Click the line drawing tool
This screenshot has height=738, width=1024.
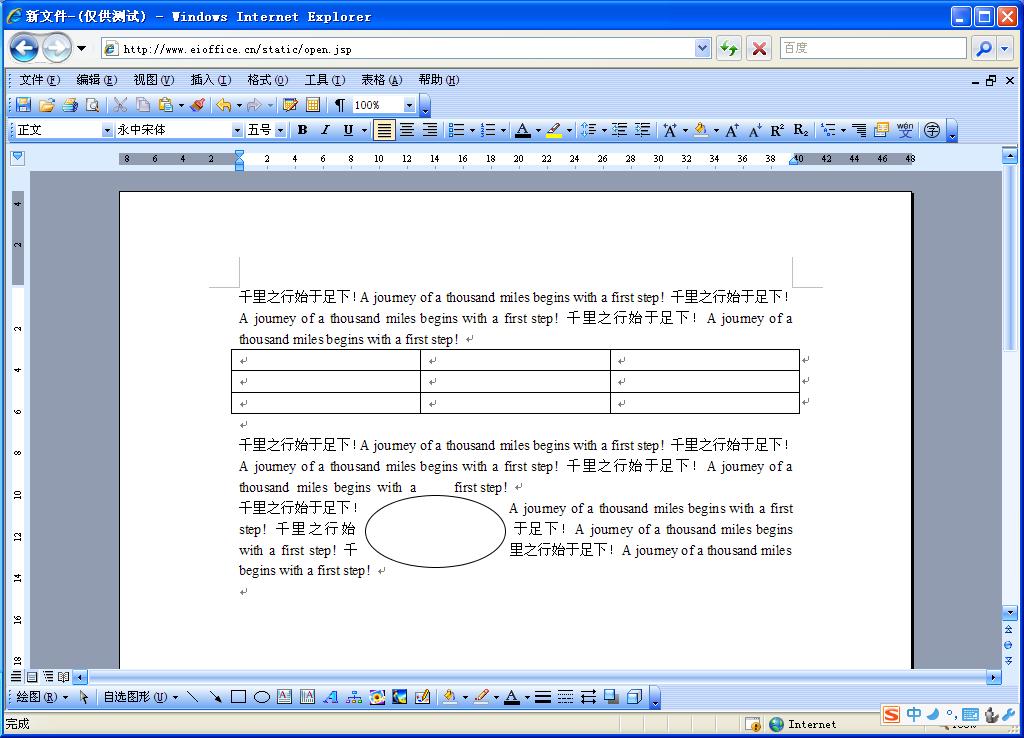coord(192,697)
